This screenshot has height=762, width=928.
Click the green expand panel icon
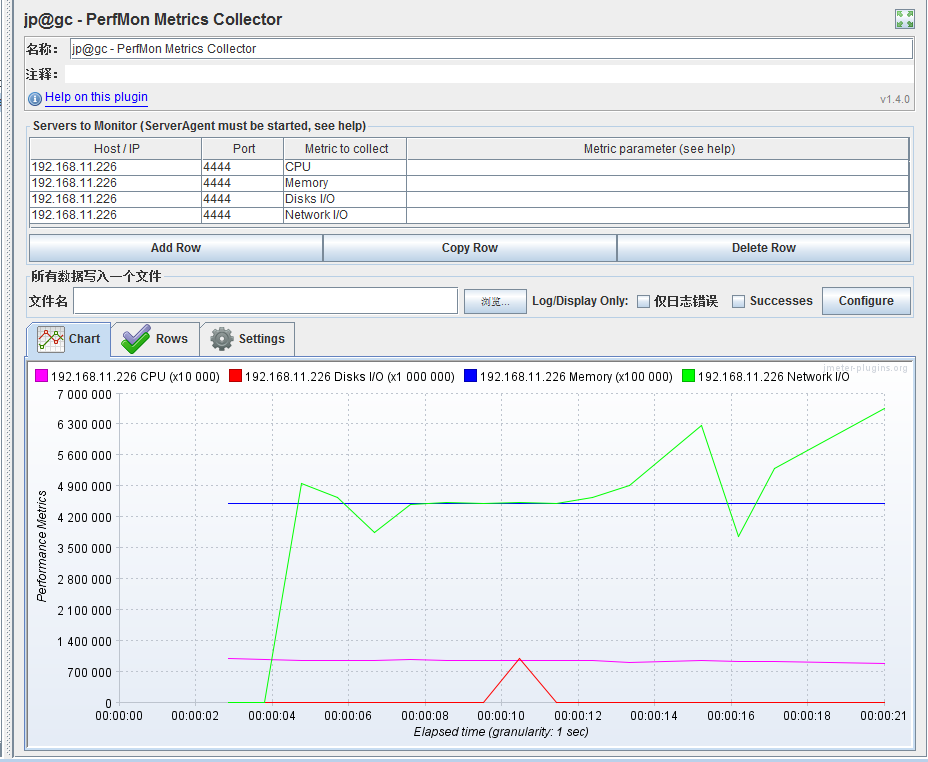pyautogui.click(x=904, y=18)
